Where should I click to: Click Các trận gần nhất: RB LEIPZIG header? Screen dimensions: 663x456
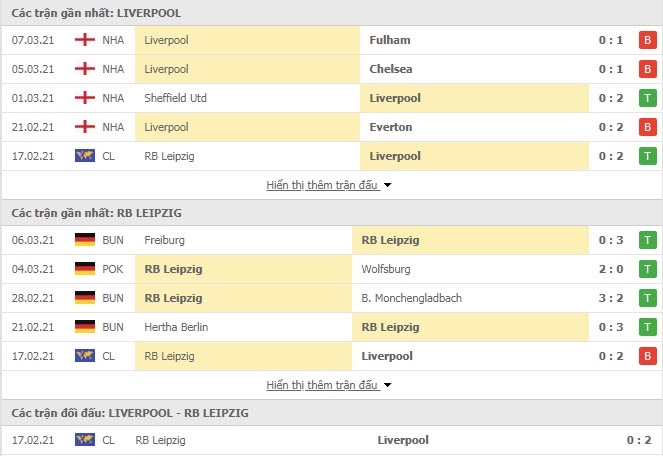(96, 213)
